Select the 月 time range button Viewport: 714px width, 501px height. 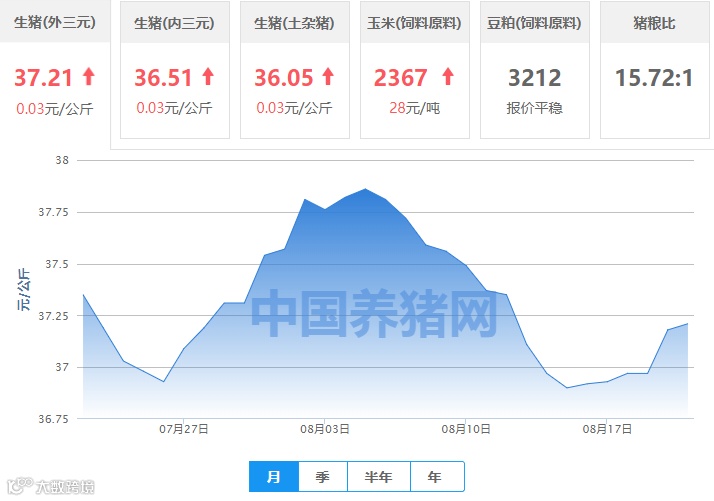(x=274, y=476)
